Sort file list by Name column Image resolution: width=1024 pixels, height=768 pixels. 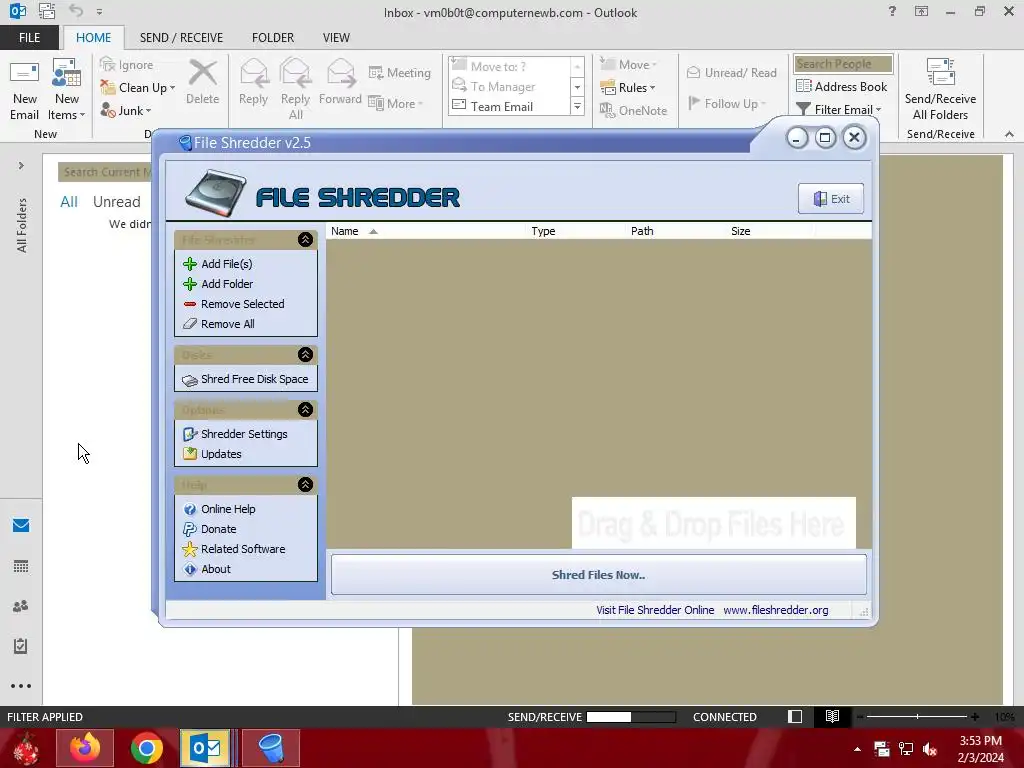coord(425,231)
